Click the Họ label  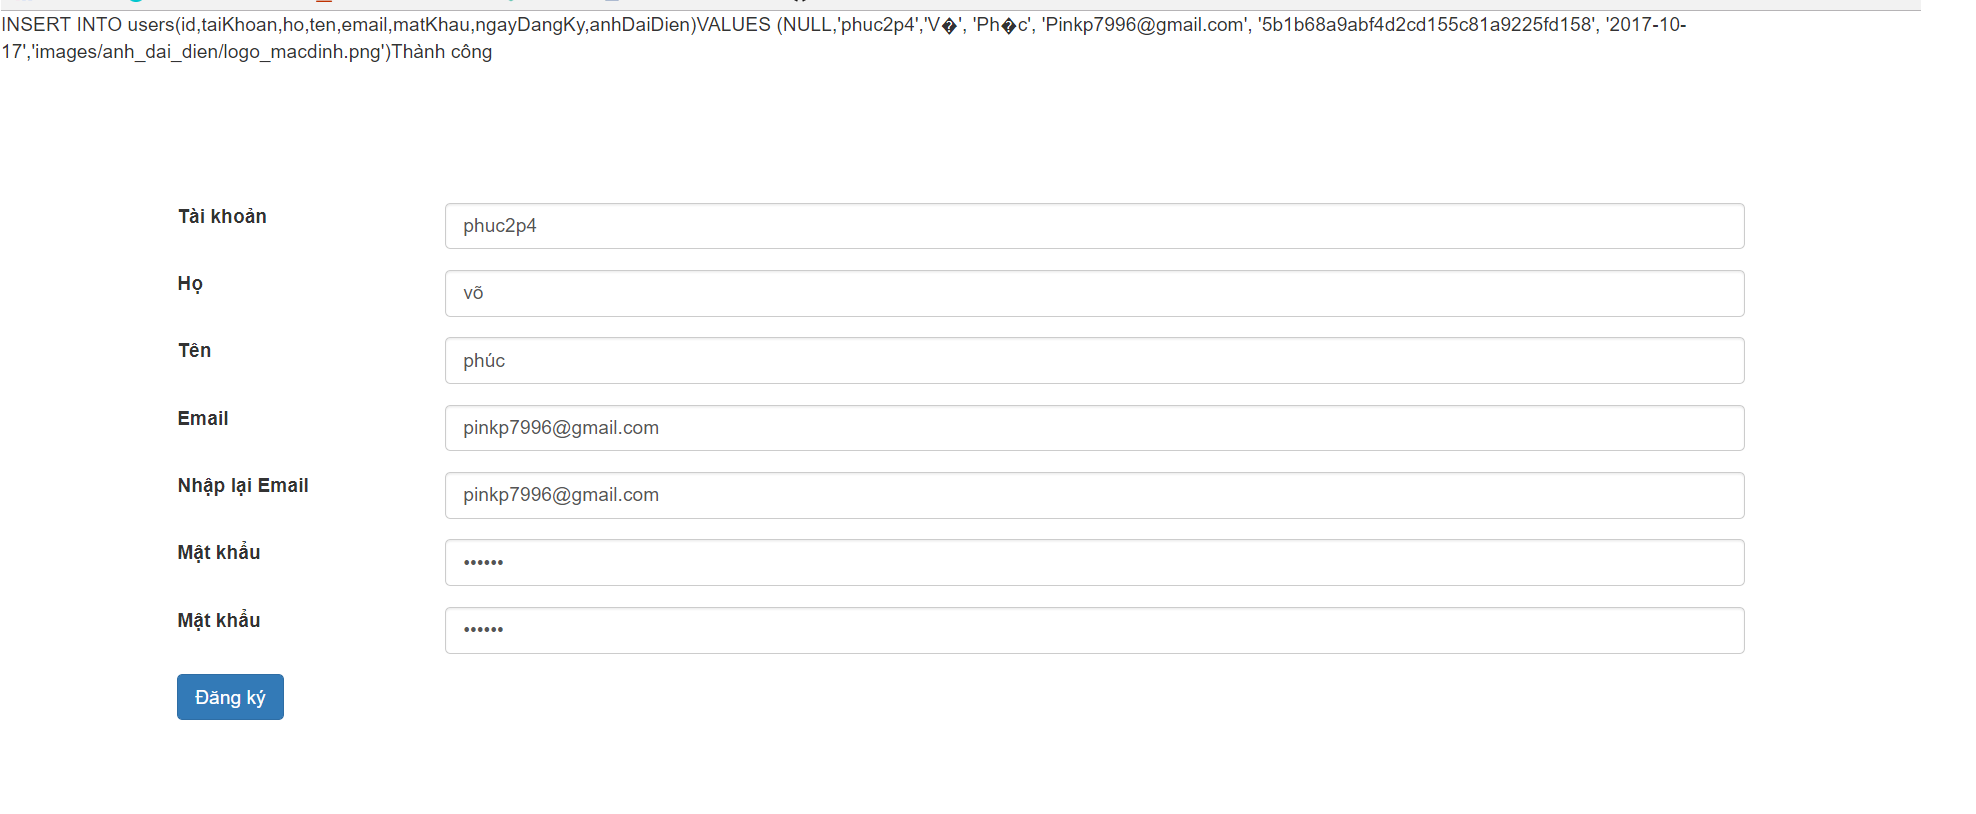click(x=190, y=284)
